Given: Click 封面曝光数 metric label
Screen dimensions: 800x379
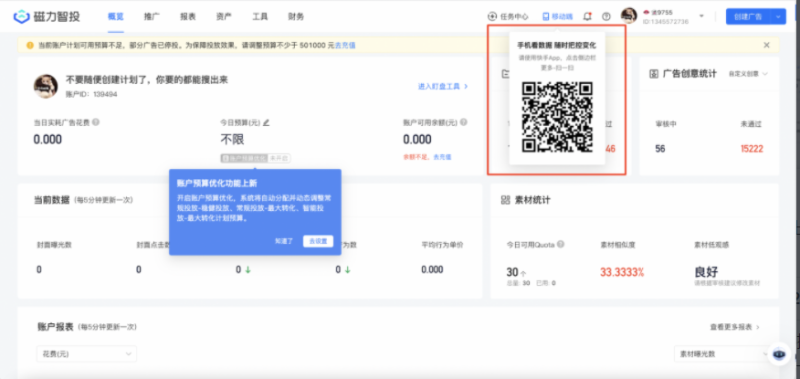Looking at the screenshot, I should 54,245.
